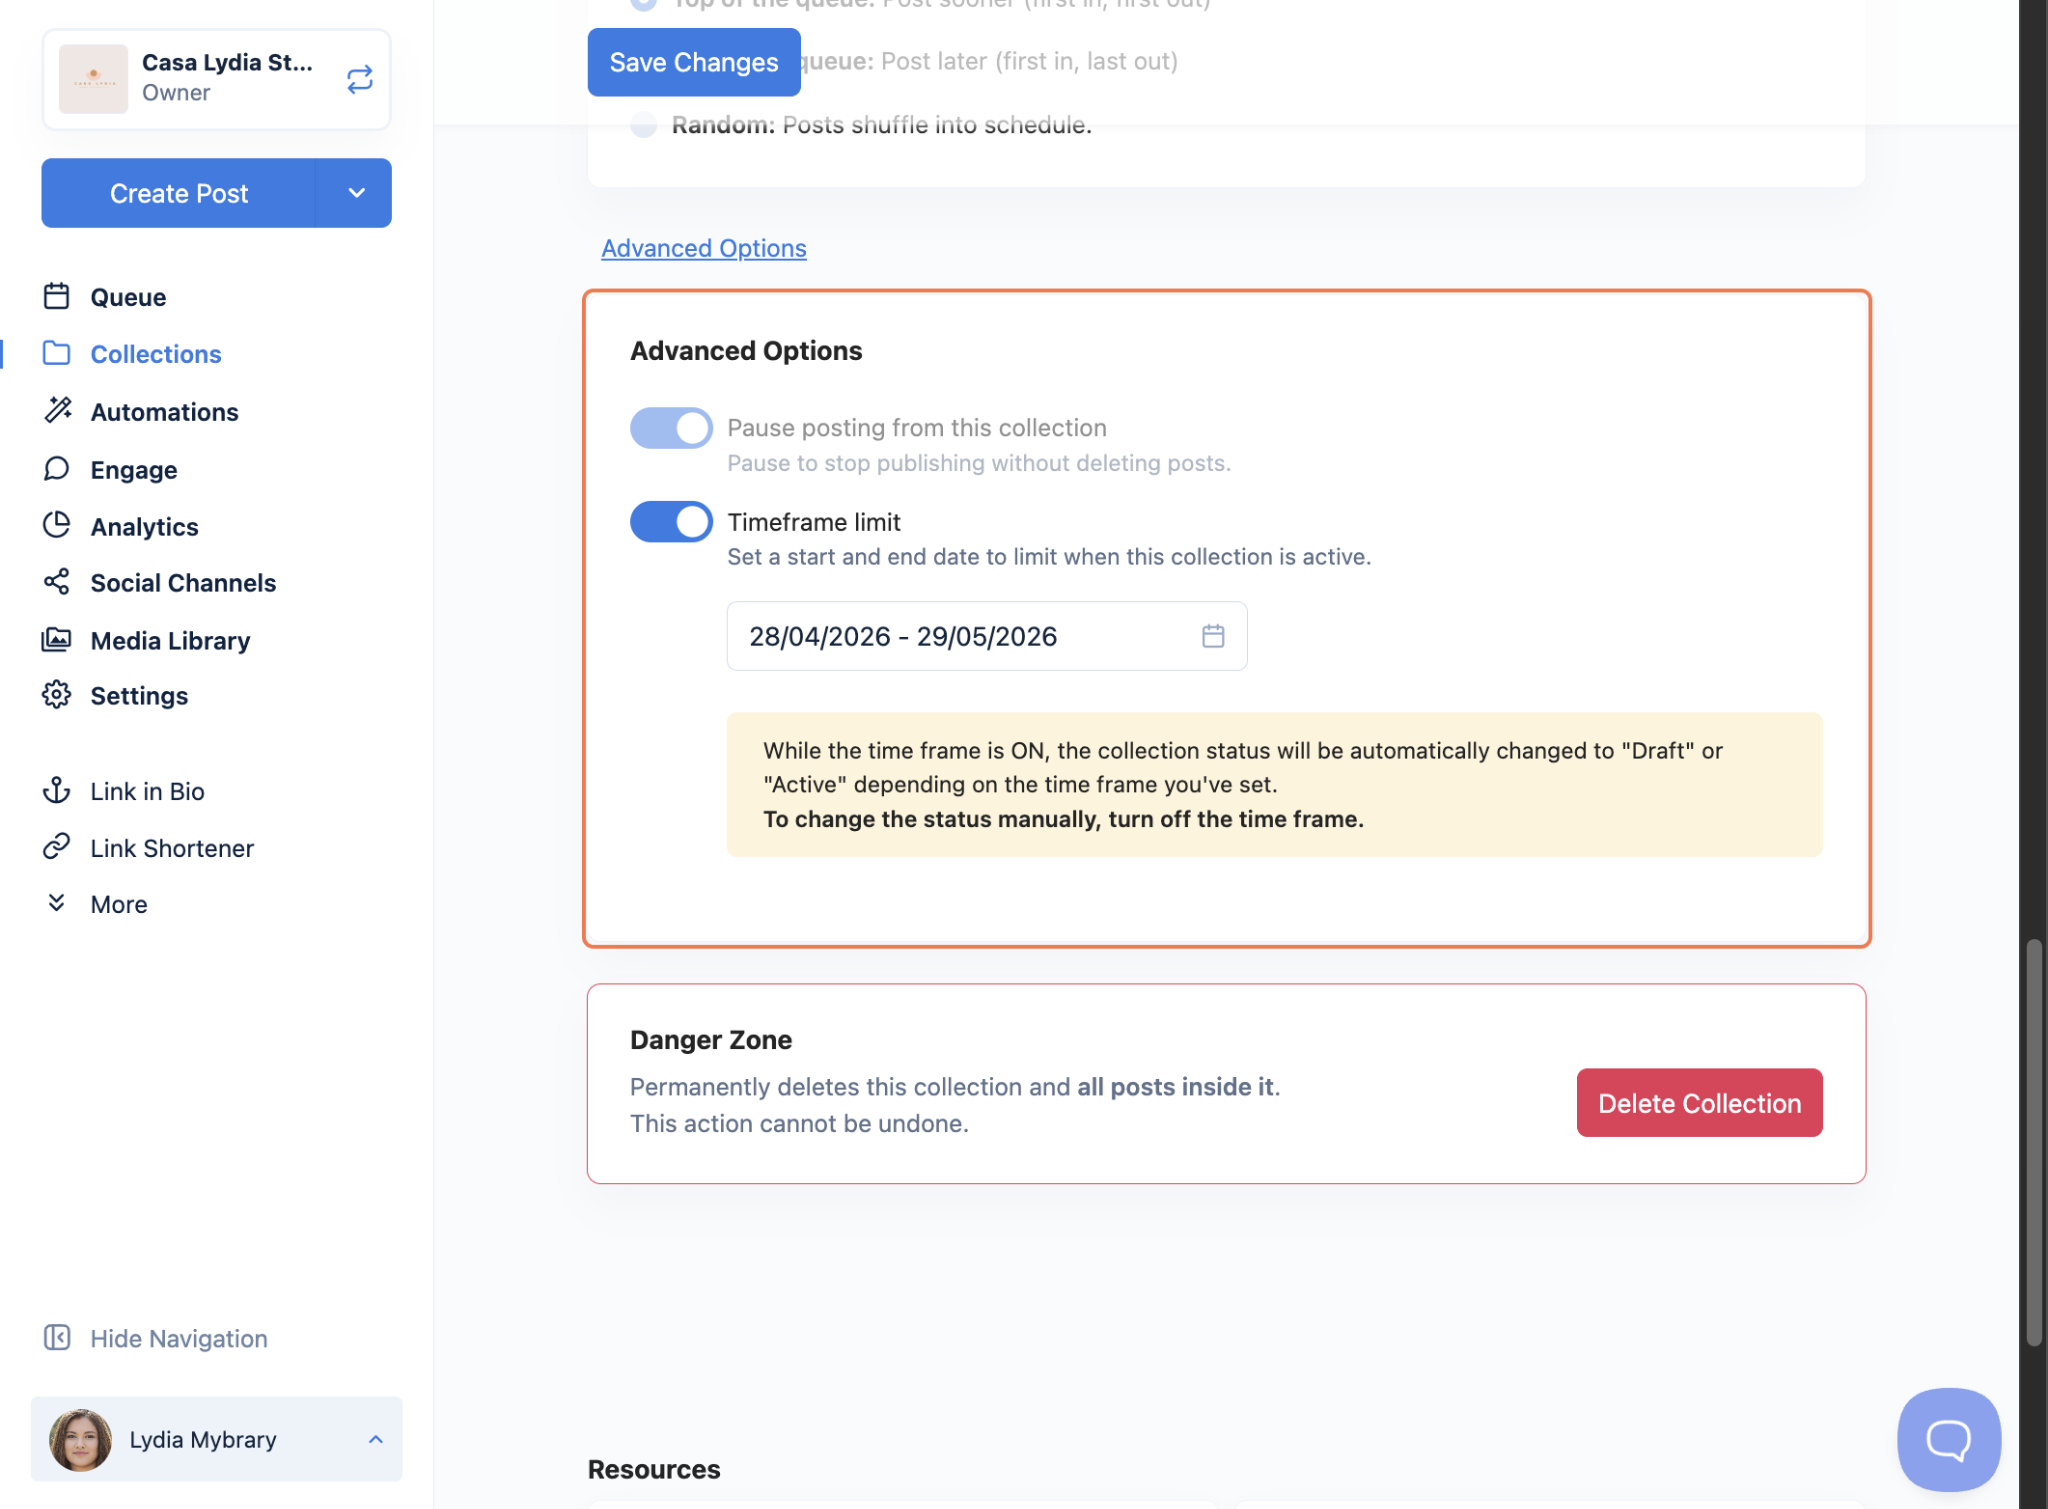Click the Advanced Options link
This screenshot has width=2048, height=1509.
tap(703, 248)
